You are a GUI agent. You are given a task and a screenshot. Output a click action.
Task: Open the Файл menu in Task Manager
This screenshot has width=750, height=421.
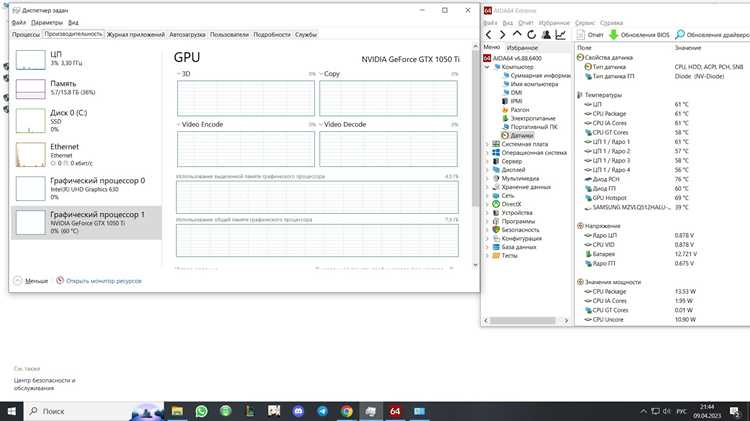(19, 22)
